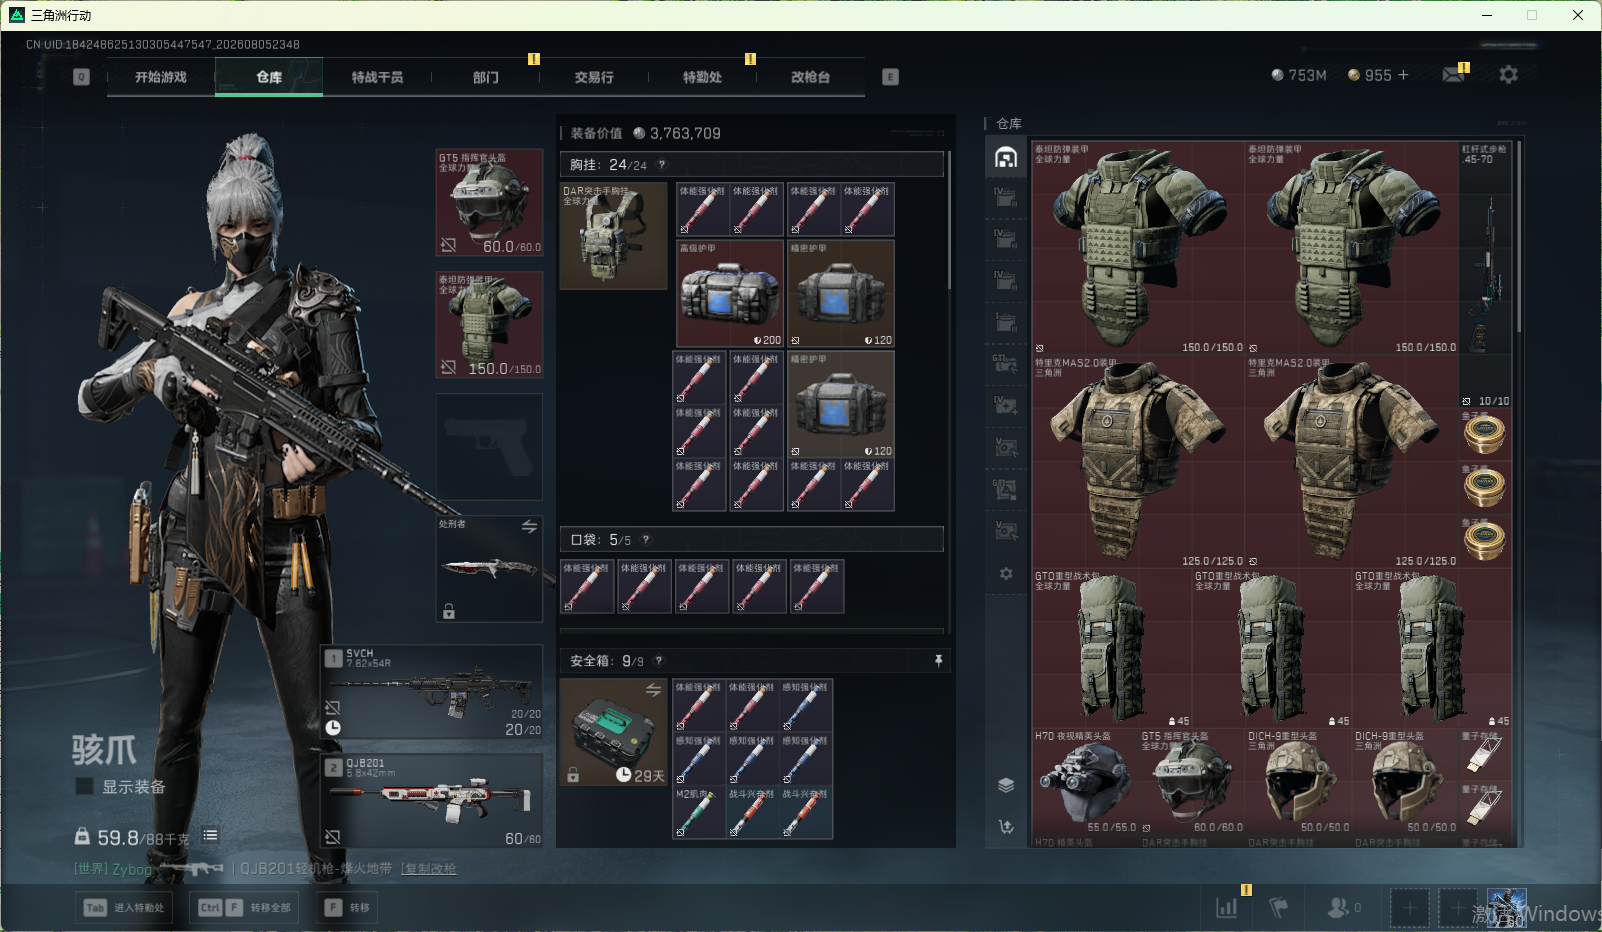
Task: Open the statistics bar-chart icon
Action: pos(1226,907)
